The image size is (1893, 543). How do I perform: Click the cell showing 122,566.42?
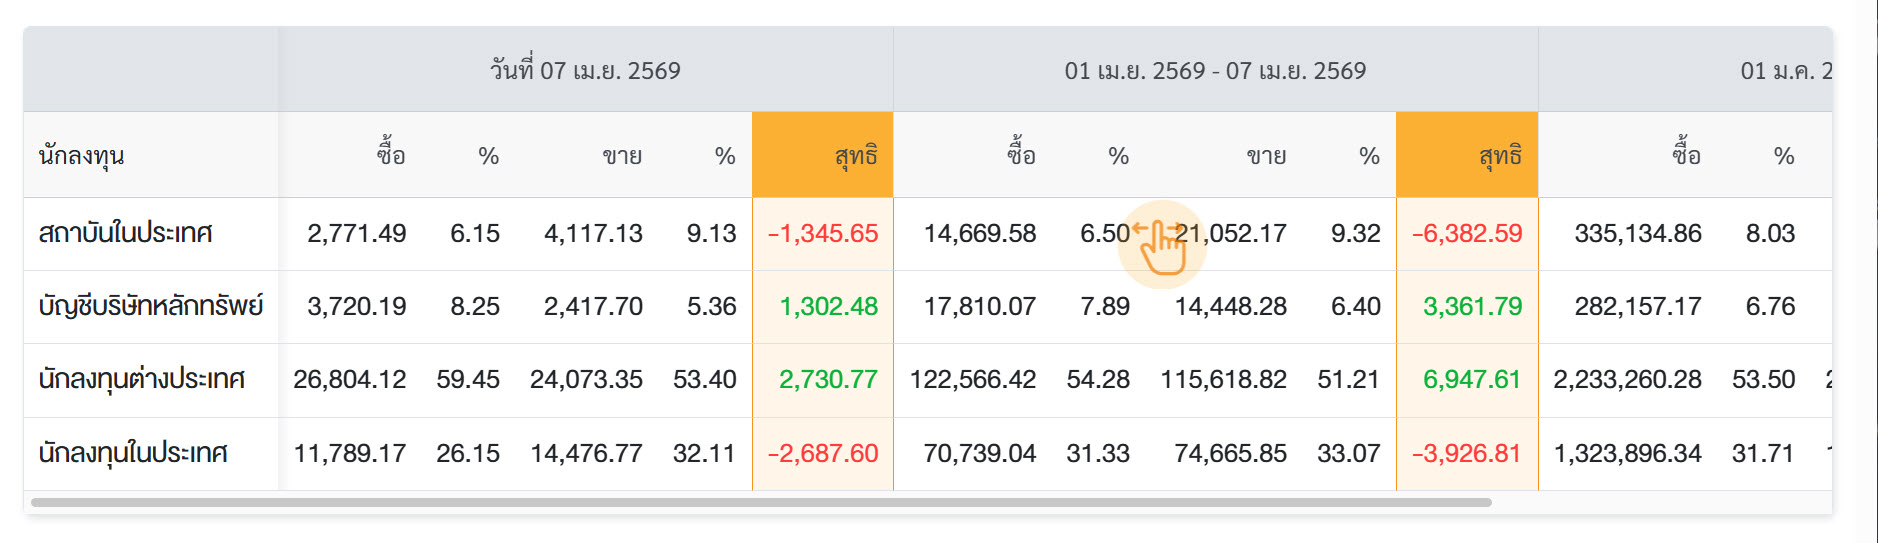pyautogui.click(x=973, y=380)
